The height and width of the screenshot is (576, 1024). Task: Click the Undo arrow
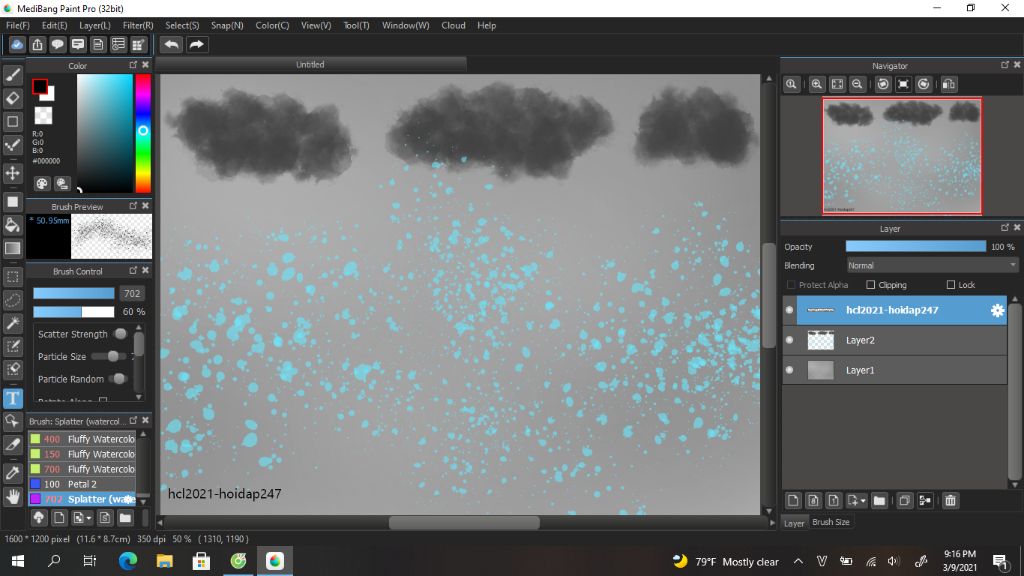(x=172, y=44)
